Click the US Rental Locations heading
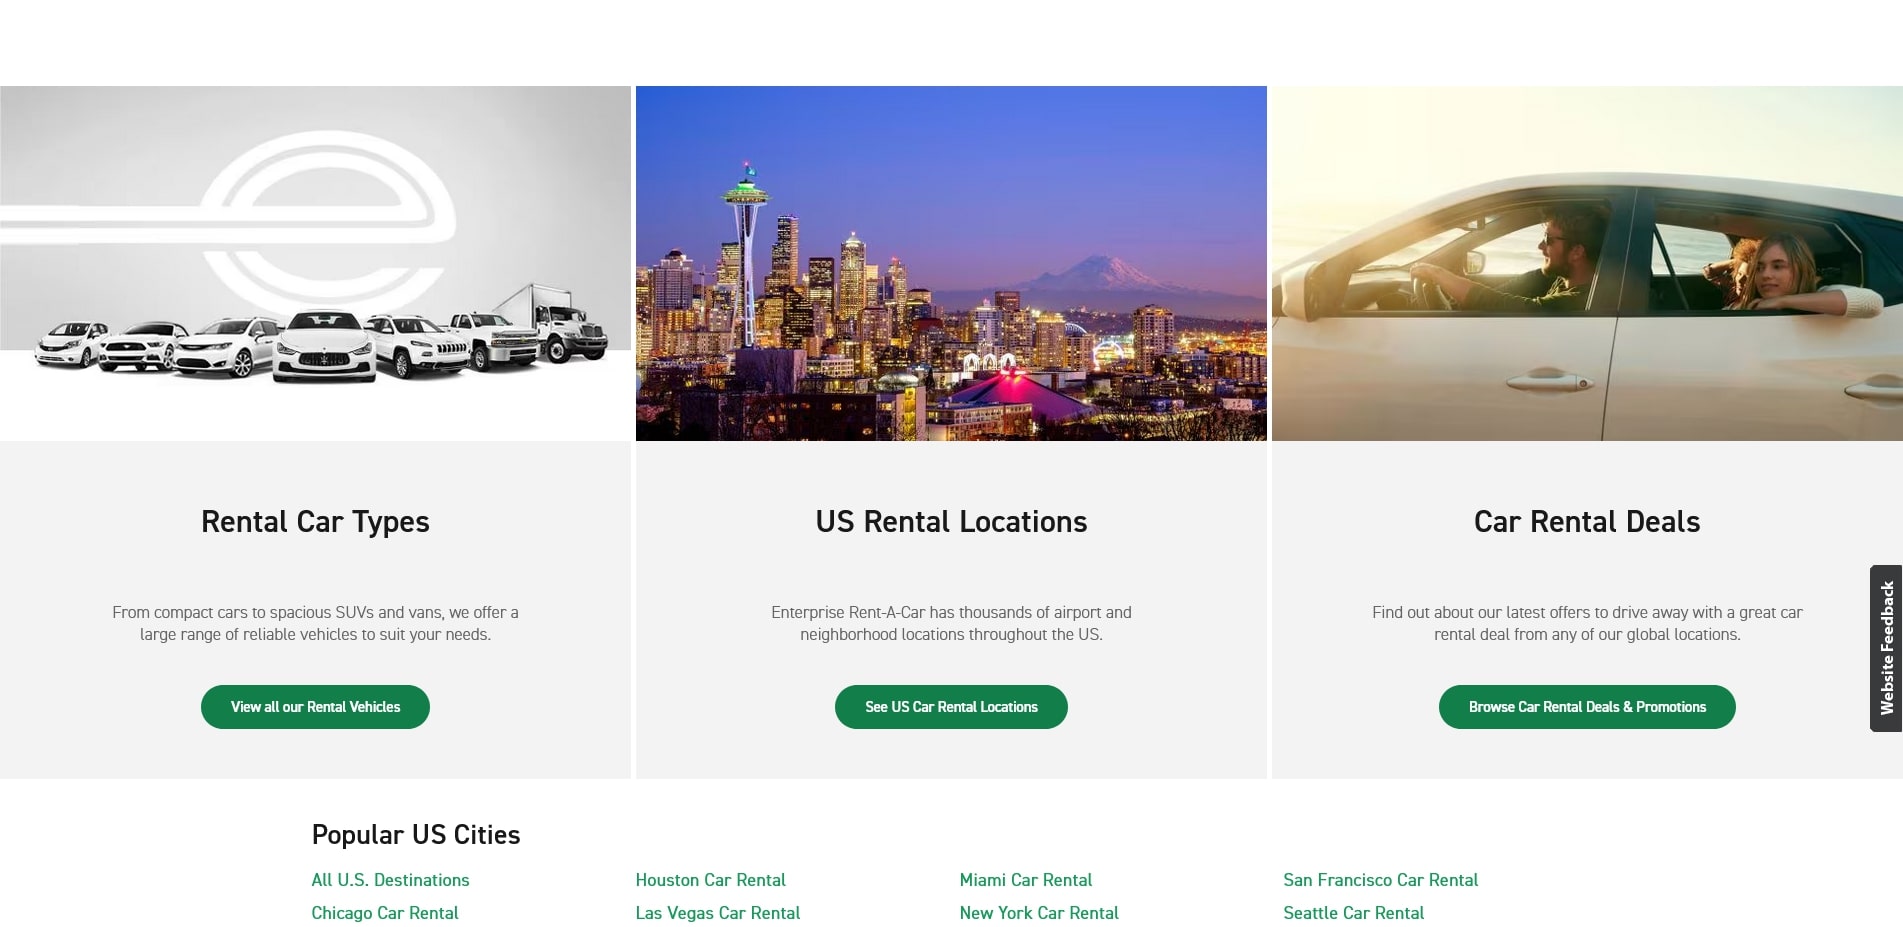The width and height of the screenshot is (1903, 927). point(951,522)
